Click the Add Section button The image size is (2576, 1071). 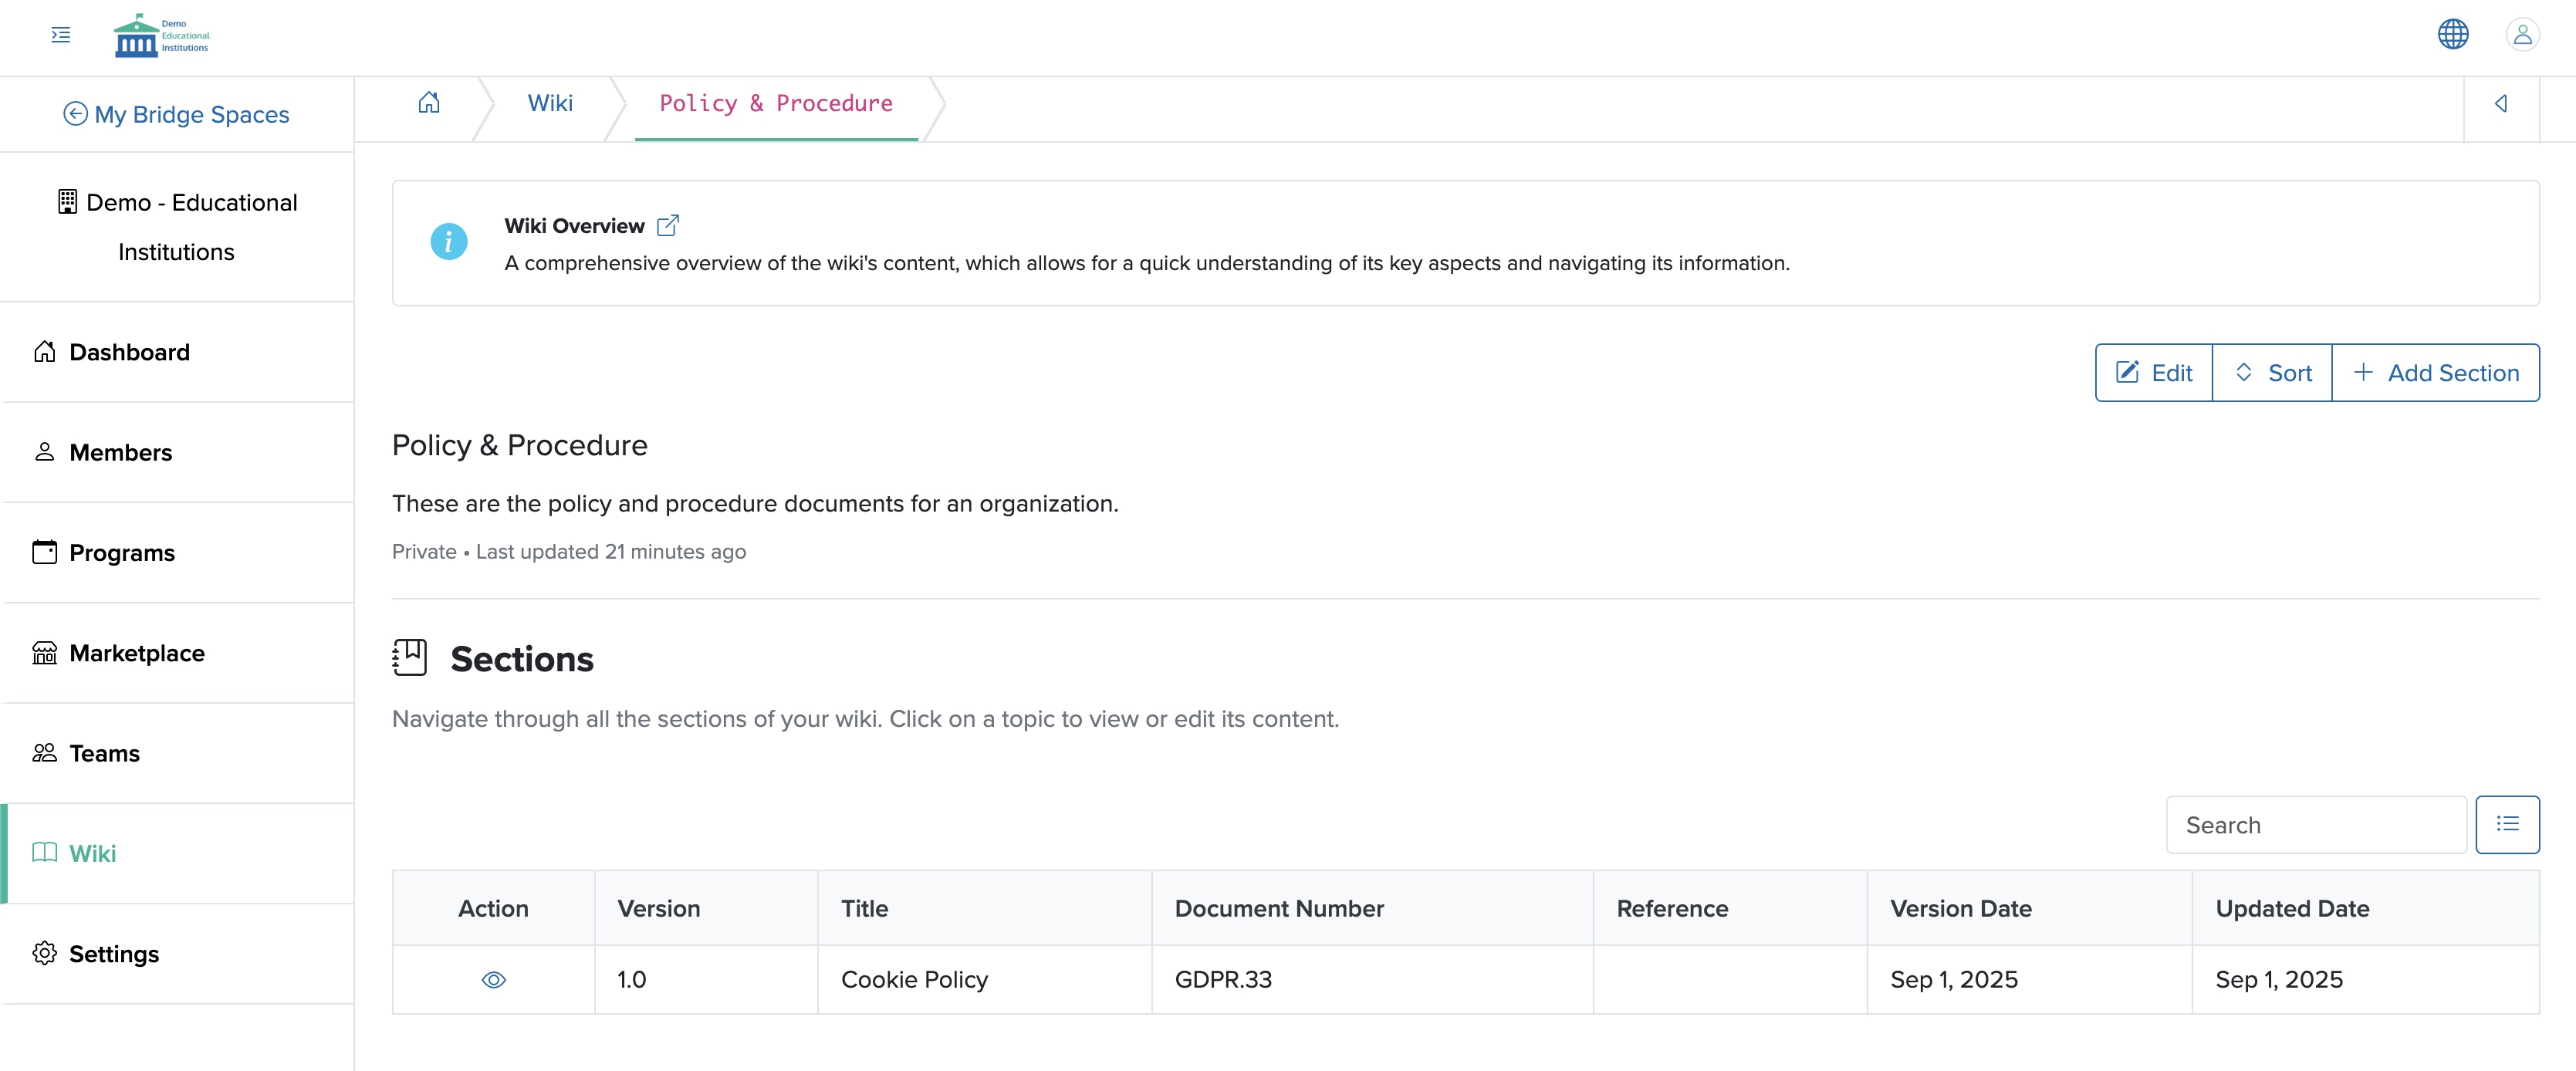2435,373
